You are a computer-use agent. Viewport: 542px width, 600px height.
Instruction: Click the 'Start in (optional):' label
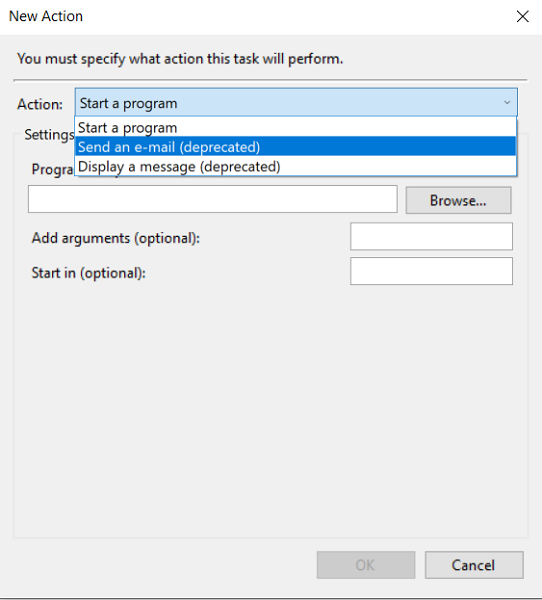88,273
